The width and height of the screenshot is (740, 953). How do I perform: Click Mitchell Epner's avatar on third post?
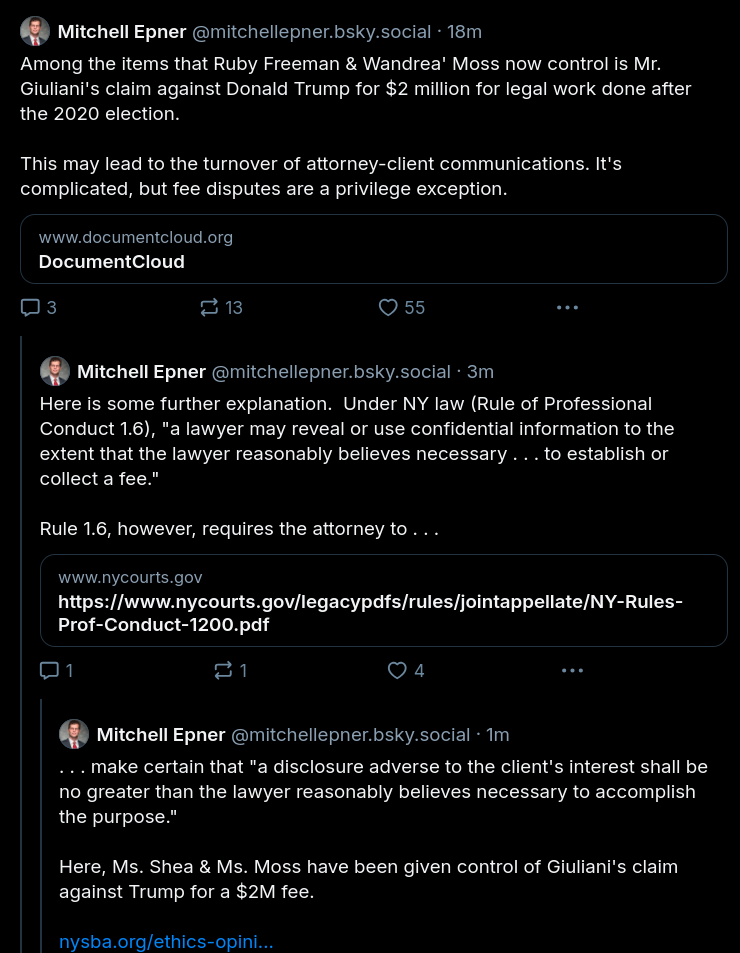[x=74, y=734]
